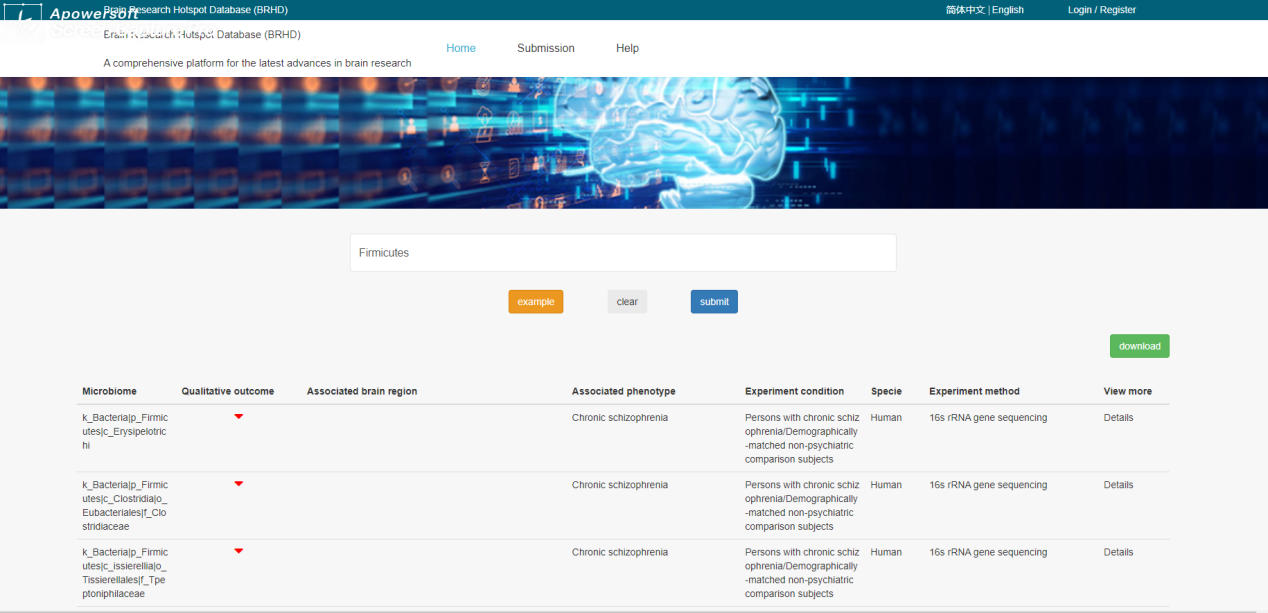This screenshot has height=613, width=1268.
Task: Select the c_Erysipelotrichi microbiome cell
Action: pos(125,432)
